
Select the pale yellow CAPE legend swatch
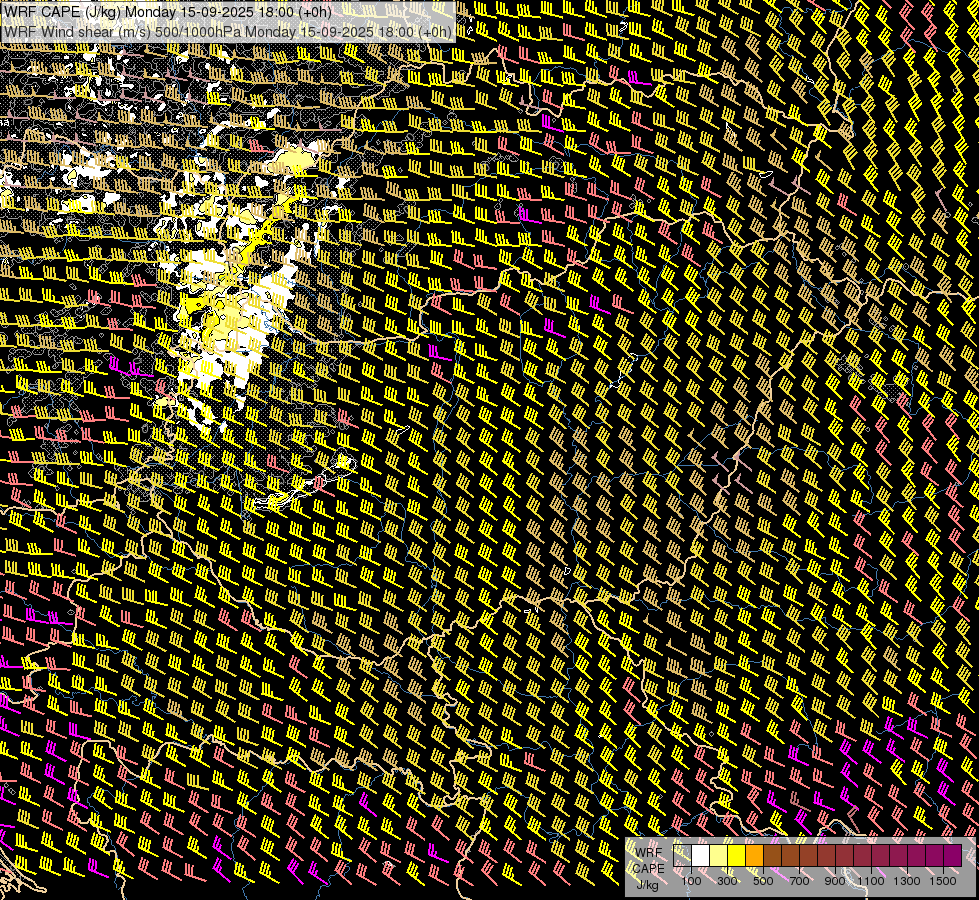tap(719, 855)
